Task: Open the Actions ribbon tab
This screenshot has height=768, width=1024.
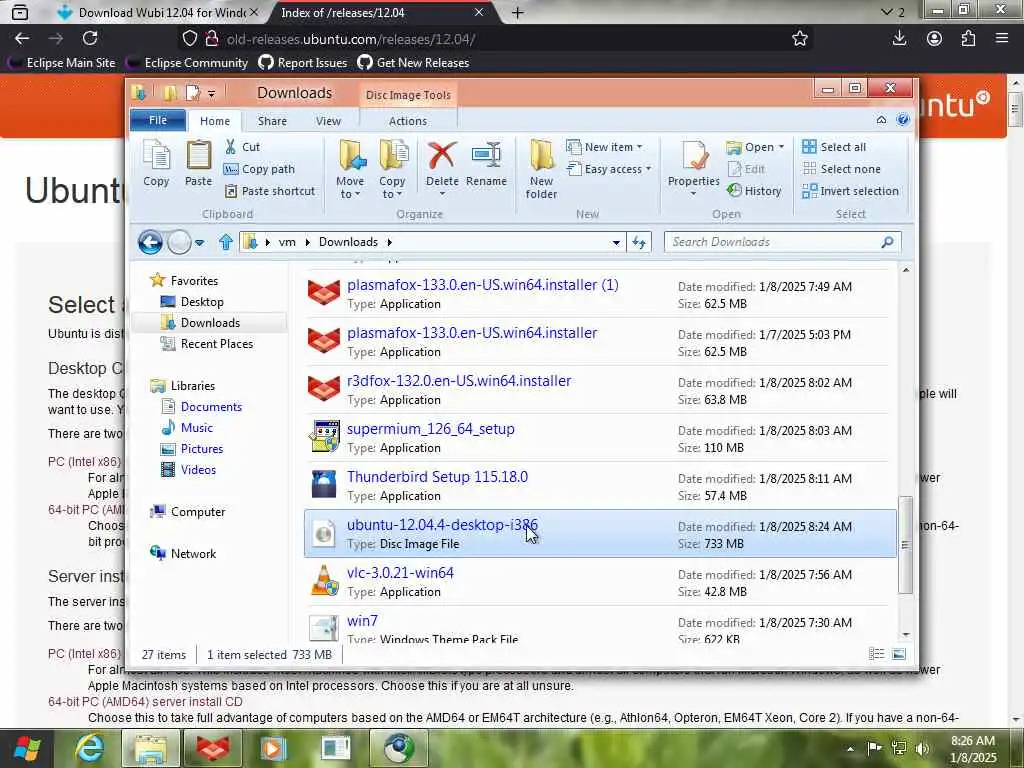Action: (x=408, y=121)
